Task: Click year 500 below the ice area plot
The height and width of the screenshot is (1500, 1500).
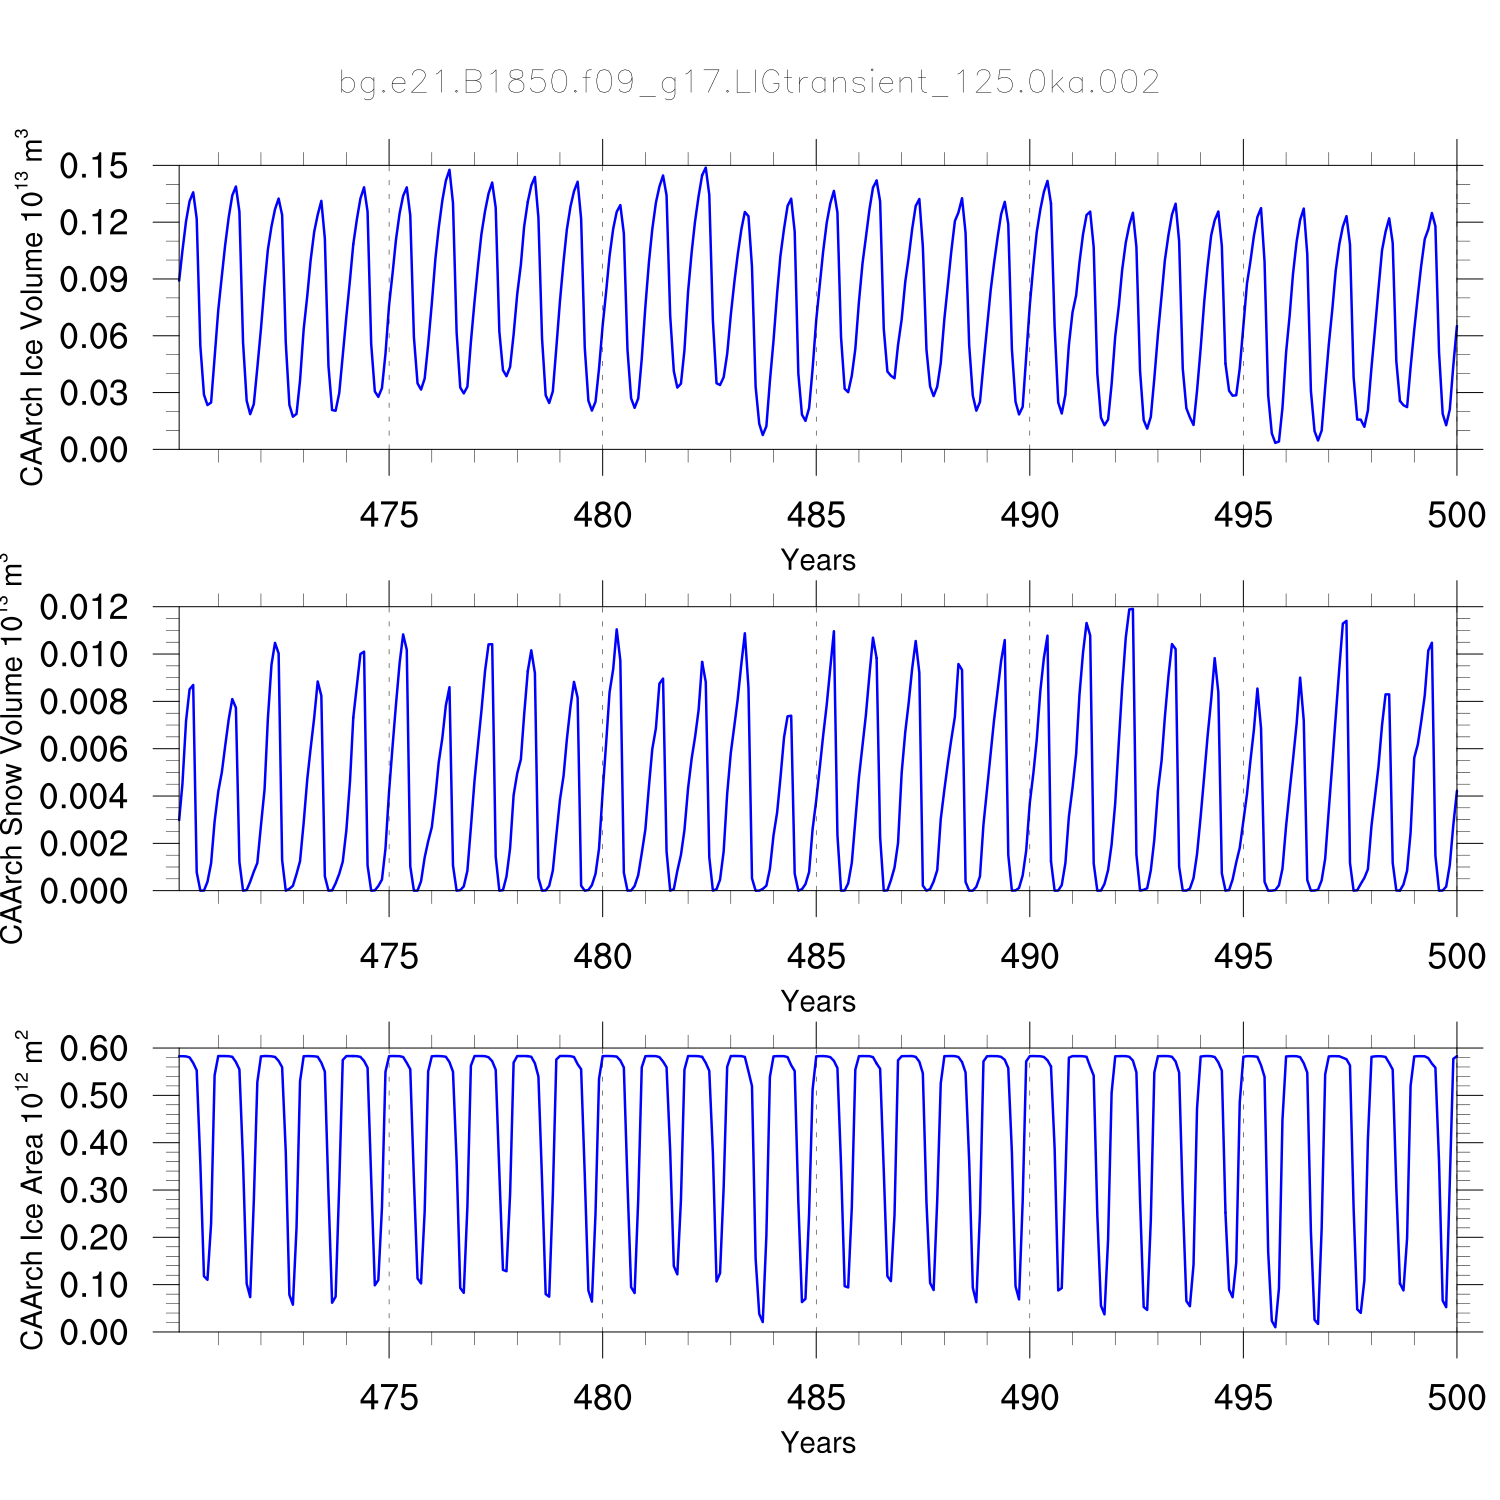Action: [1456, 1398]
